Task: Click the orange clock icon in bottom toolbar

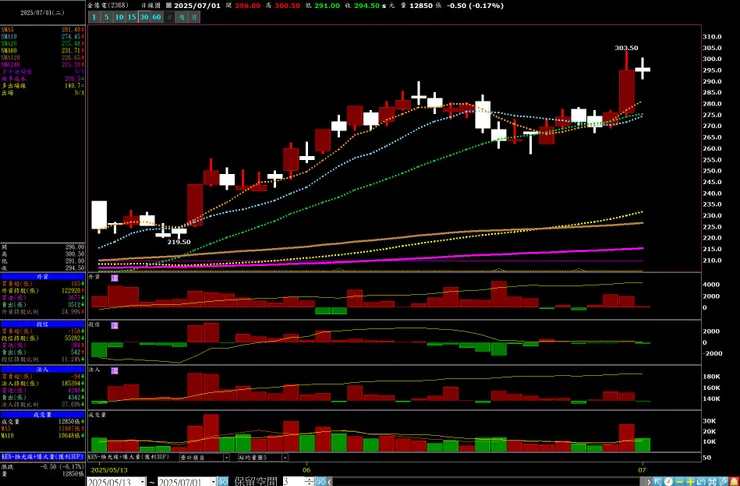Action: pyautogui.click(x=668, y=481)
